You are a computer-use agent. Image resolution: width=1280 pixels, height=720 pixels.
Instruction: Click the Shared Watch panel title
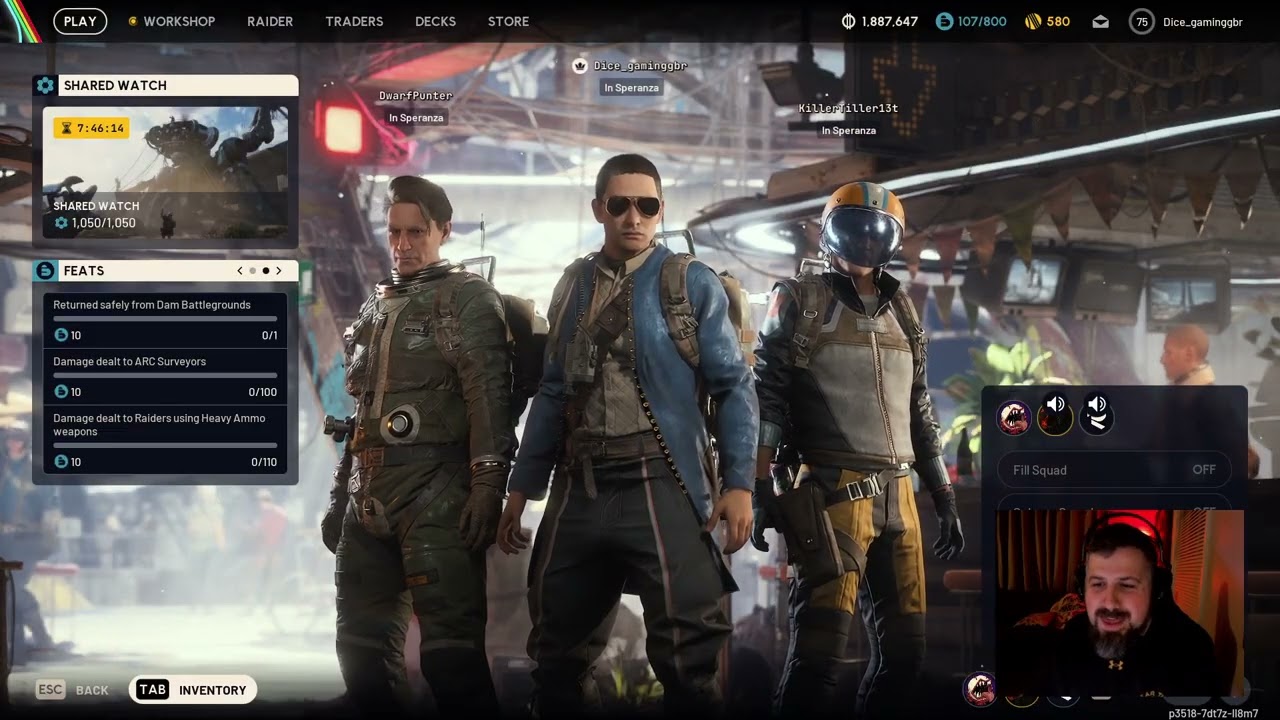[x=115, y=86]
